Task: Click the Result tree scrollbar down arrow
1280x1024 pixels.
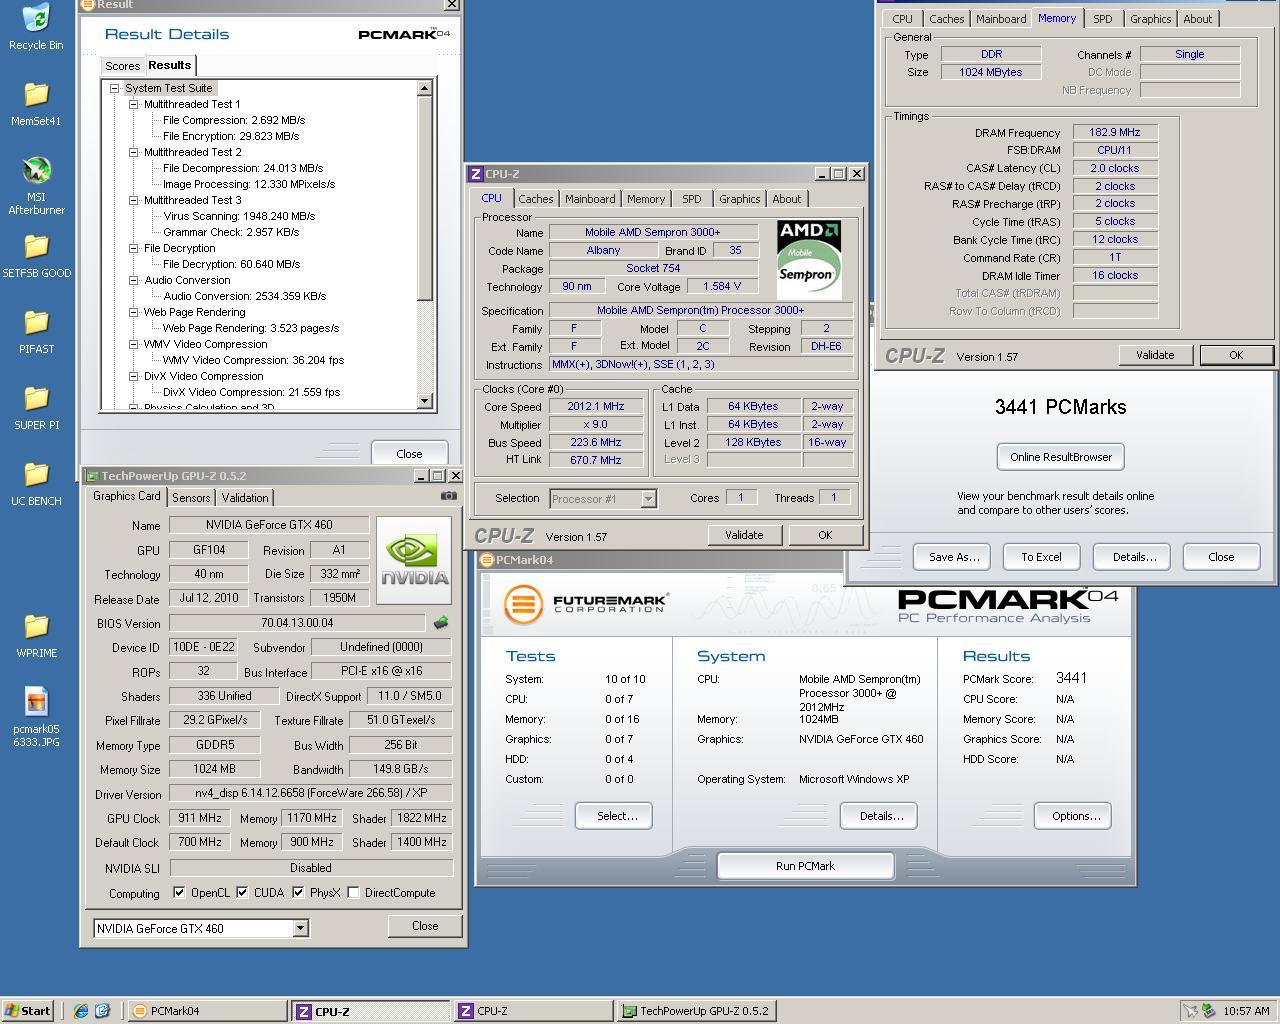Action: (424, 401)
